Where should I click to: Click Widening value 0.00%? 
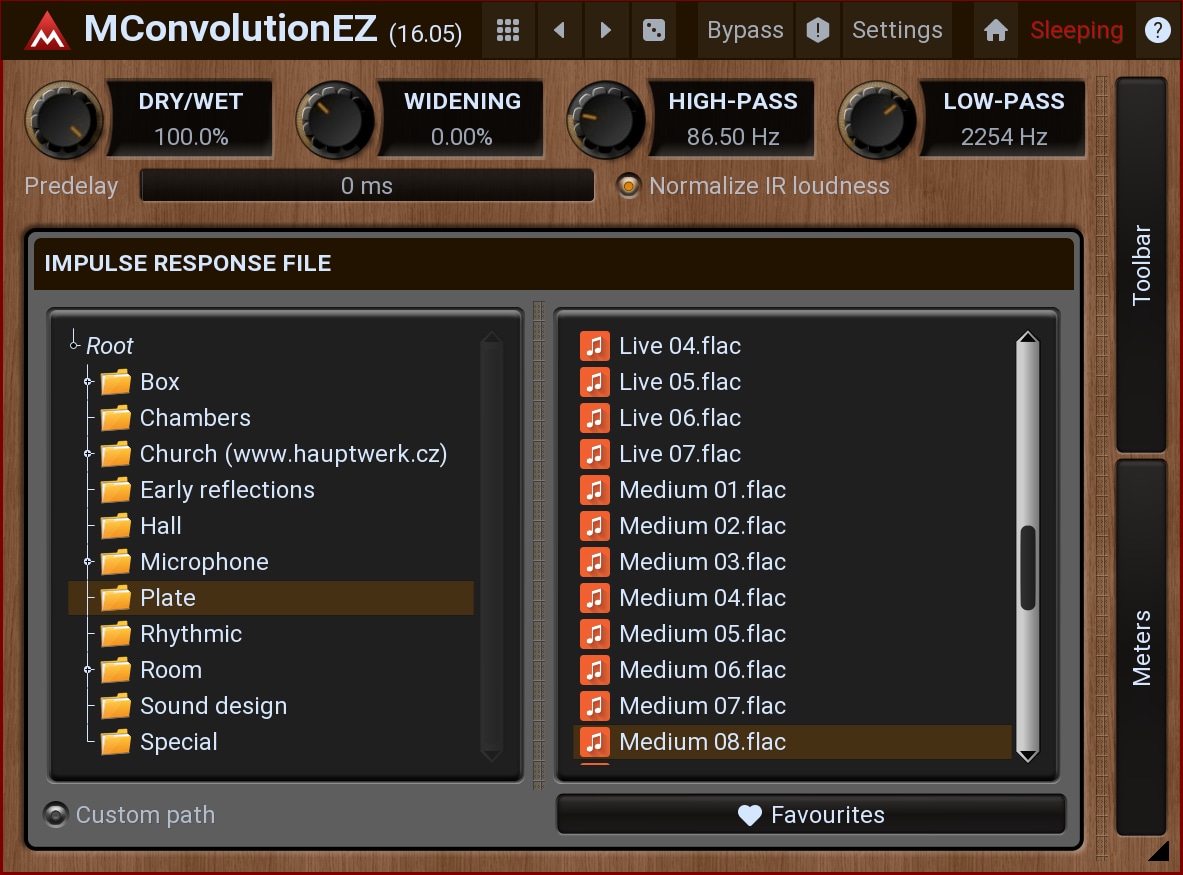pyautogui.click(x=462, y=137)
